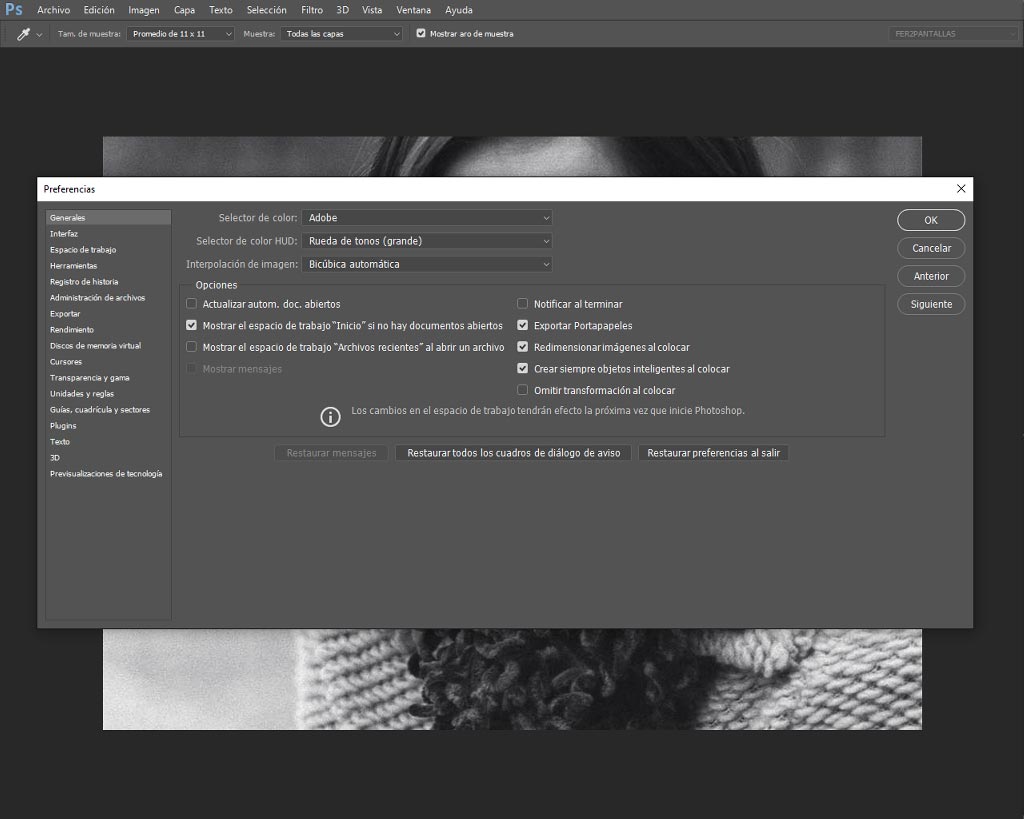This screenshot has width=1024, height=819.
Task: Open Unidades y reglas category
Action: (x=82, y=394)
